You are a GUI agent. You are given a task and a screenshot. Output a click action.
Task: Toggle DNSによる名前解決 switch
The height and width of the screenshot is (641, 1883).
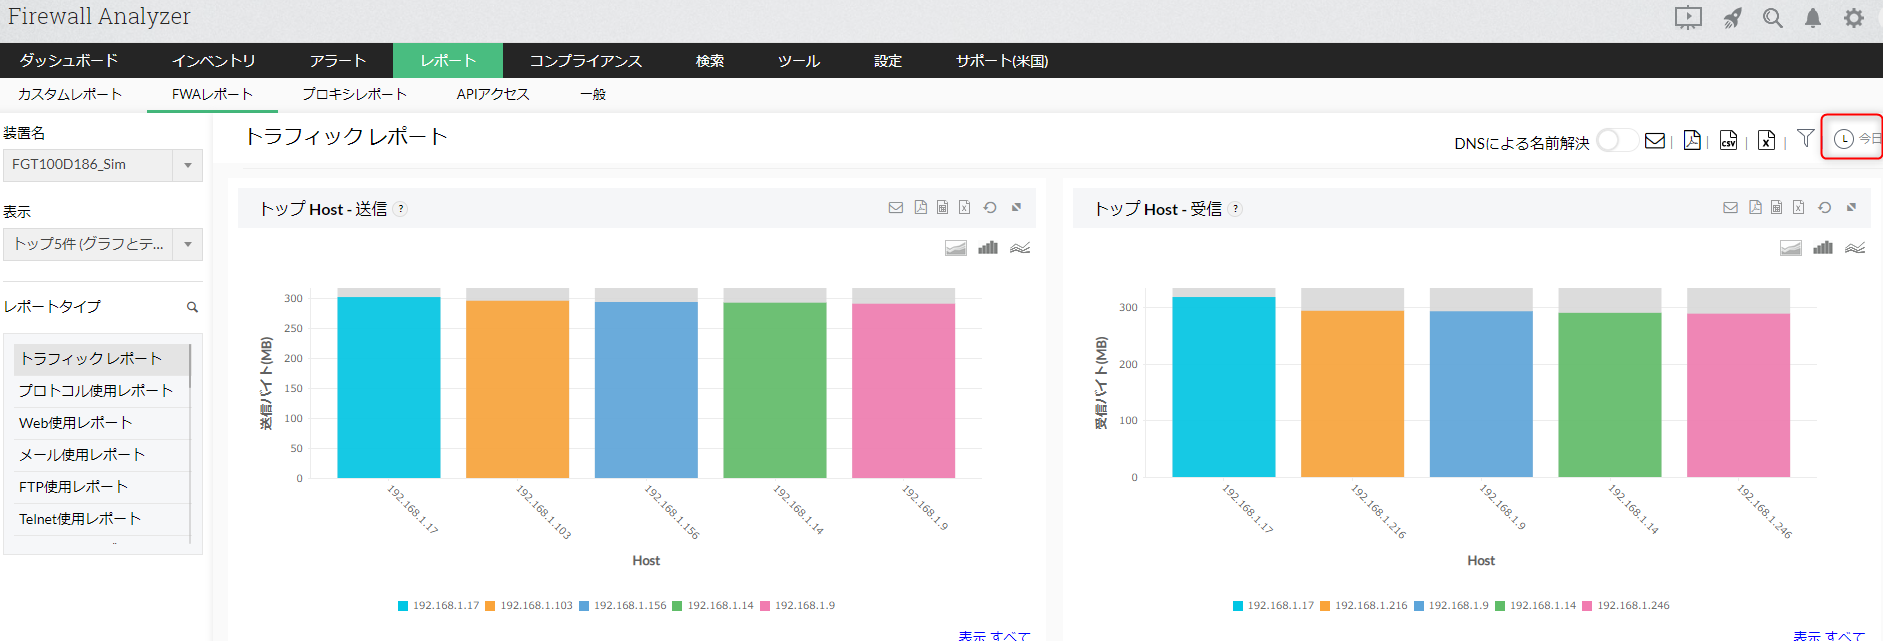[1616, 140]
